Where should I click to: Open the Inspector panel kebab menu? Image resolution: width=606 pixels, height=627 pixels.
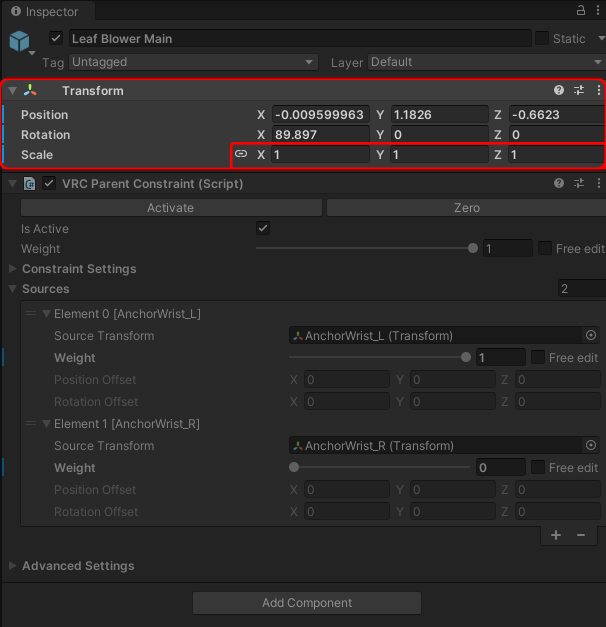(x=598, y=10)
